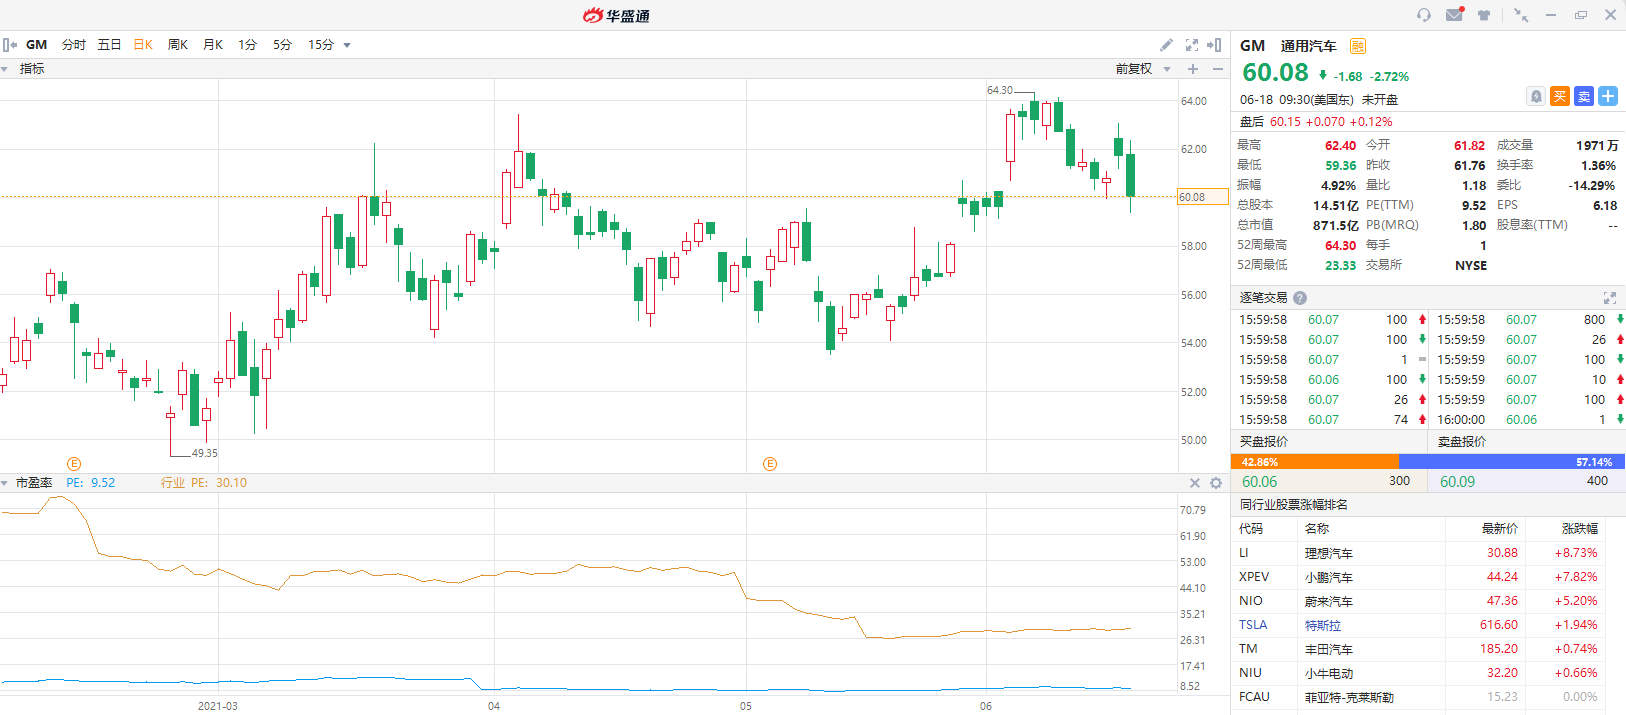Image resolution: width=1626 pixels, height=715 pixels.
Task: Open more timeframes dropdown after 15分
Action: 347,45
